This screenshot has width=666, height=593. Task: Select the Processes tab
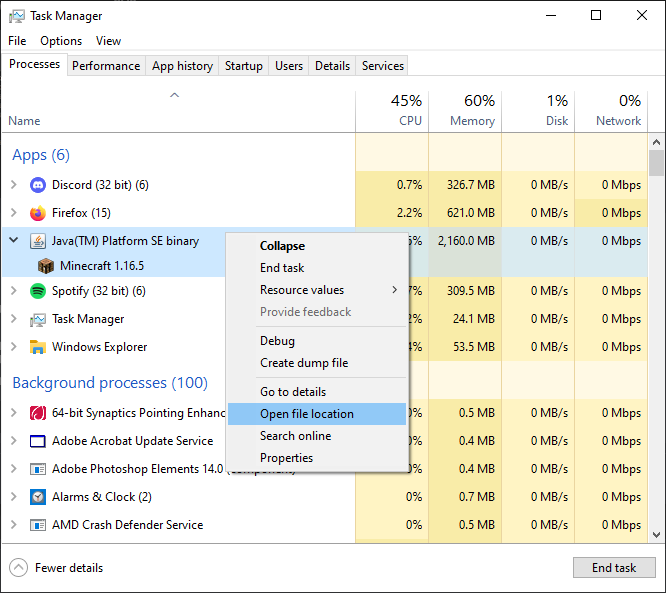pyautogui.click(x=34, y=64)
